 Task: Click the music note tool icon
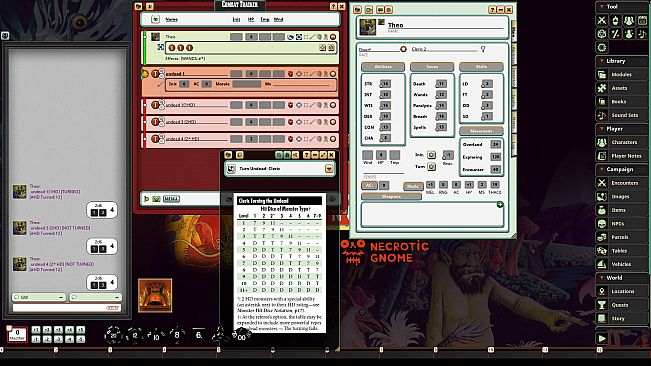point(642,34)
